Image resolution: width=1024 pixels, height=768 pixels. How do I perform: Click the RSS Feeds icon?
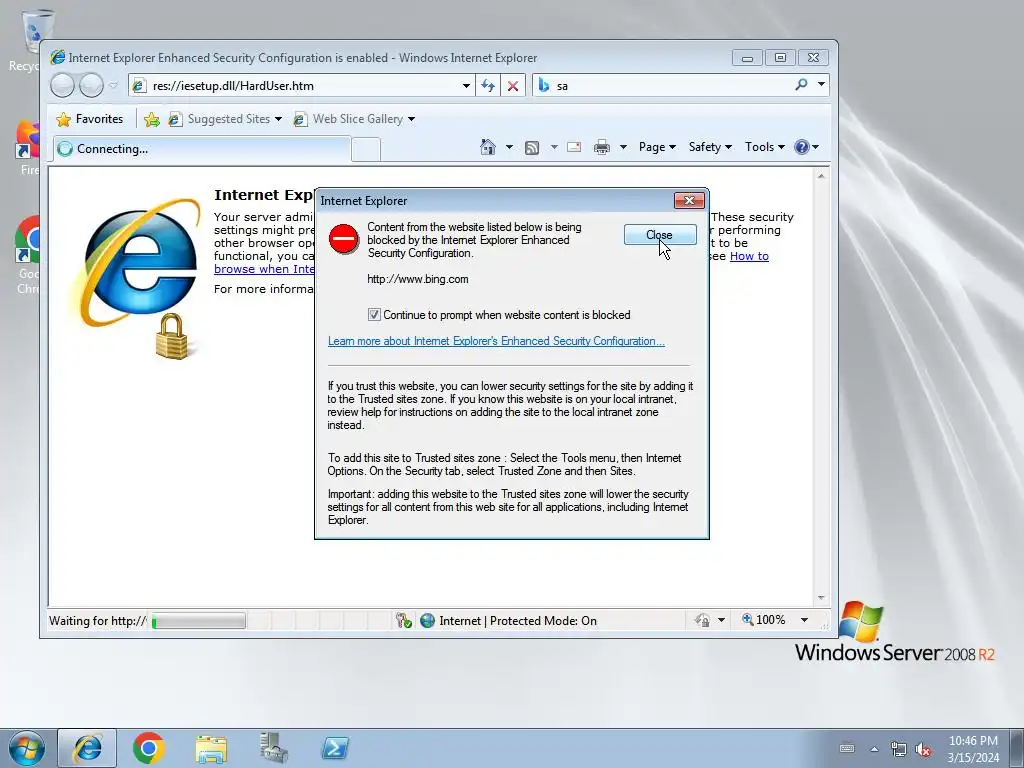pyautogui.click(x=532, y=148)
